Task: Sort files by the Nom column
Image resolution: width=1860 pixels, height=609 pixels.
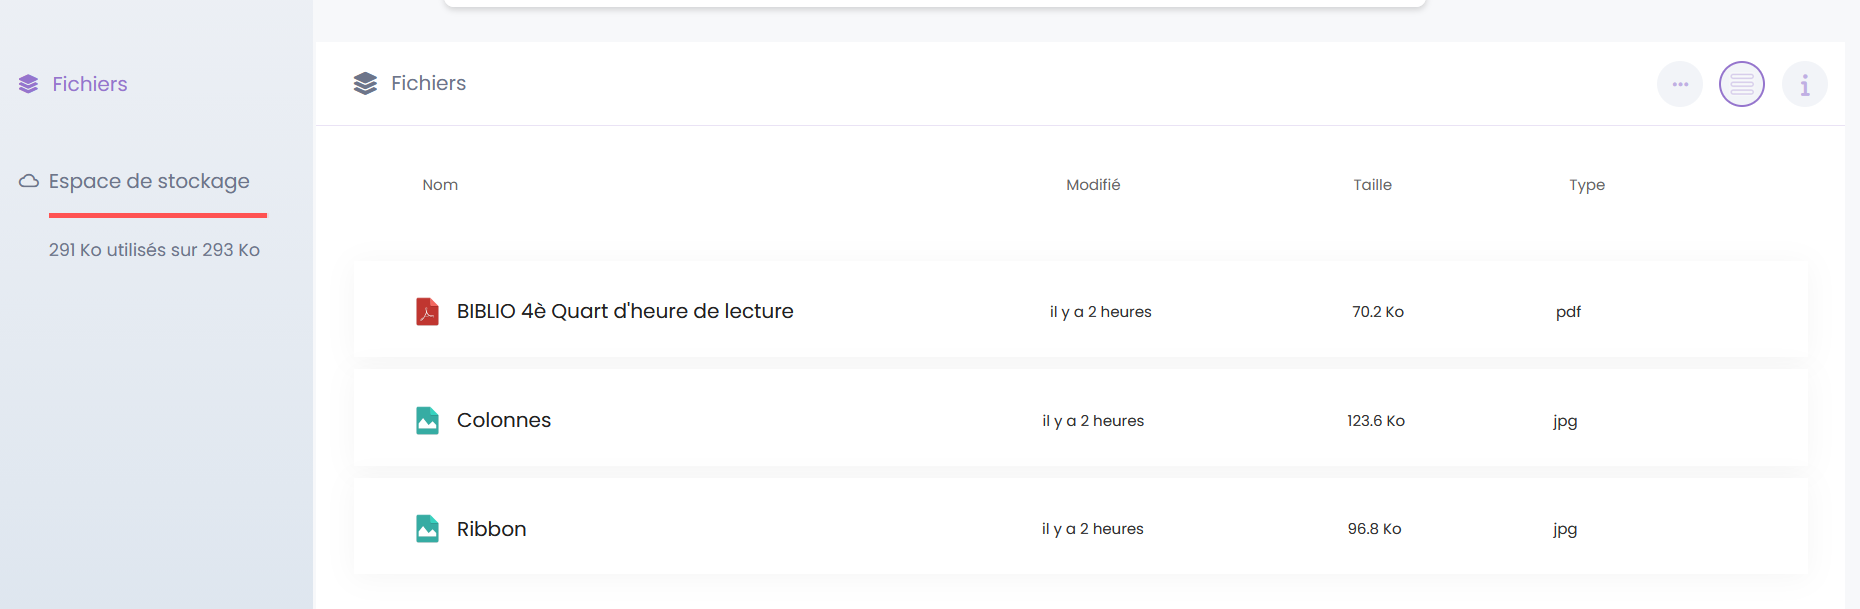Action: pyautogui.click(x=440, y=185)
